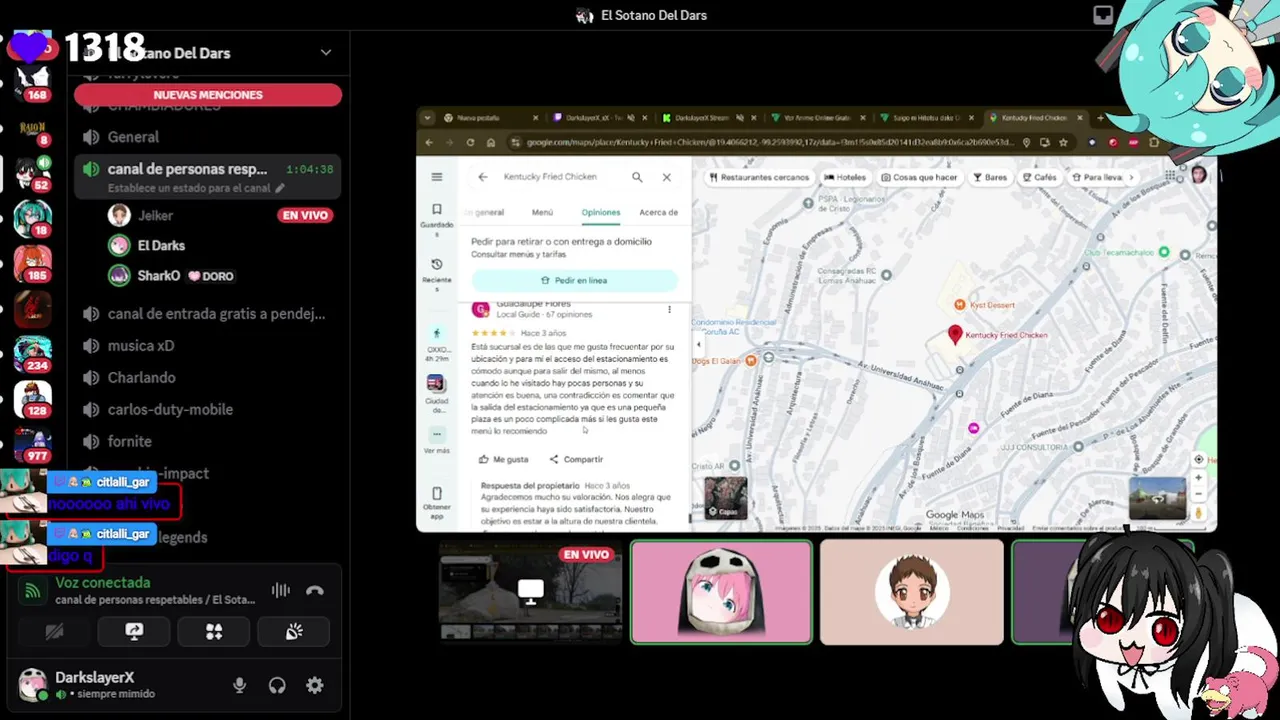
Task: Join the General voice channel
Action: [208, 137]
